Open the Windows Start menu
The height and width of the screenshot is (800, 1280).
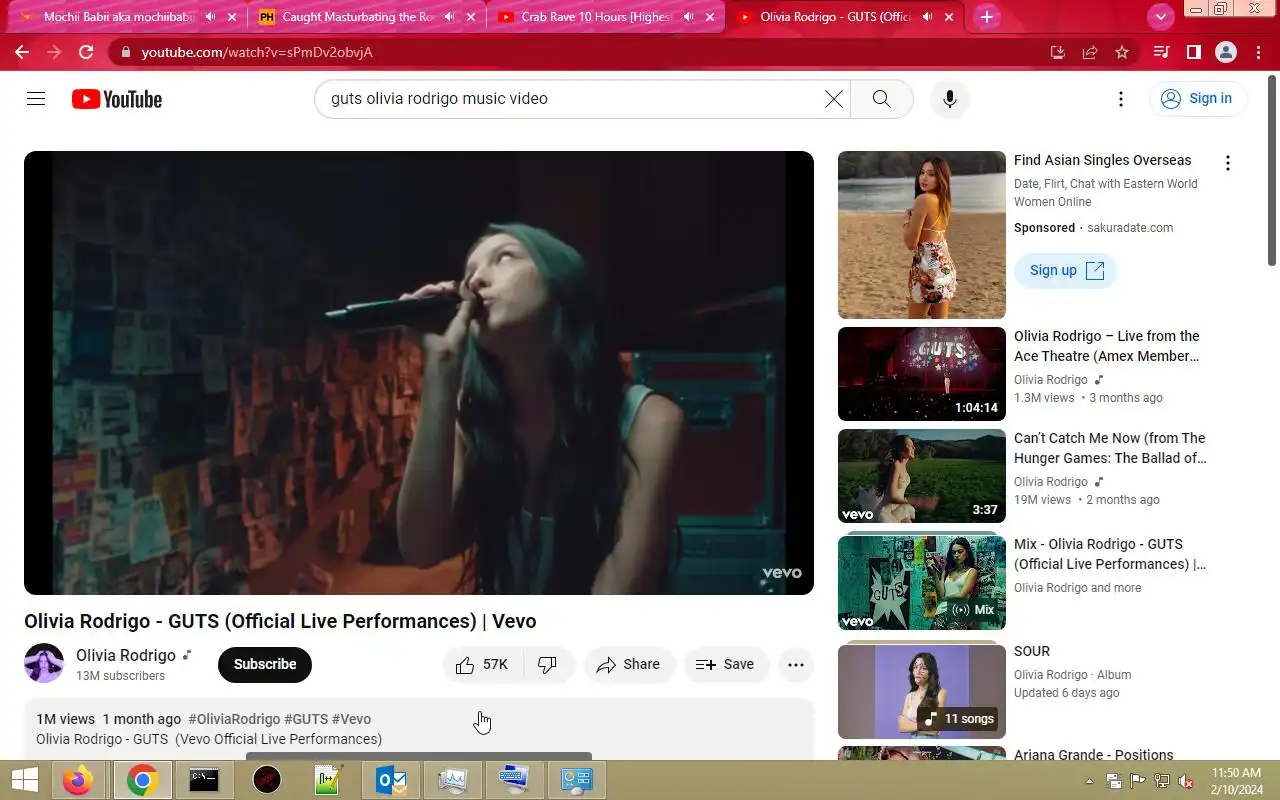point(24,780)
